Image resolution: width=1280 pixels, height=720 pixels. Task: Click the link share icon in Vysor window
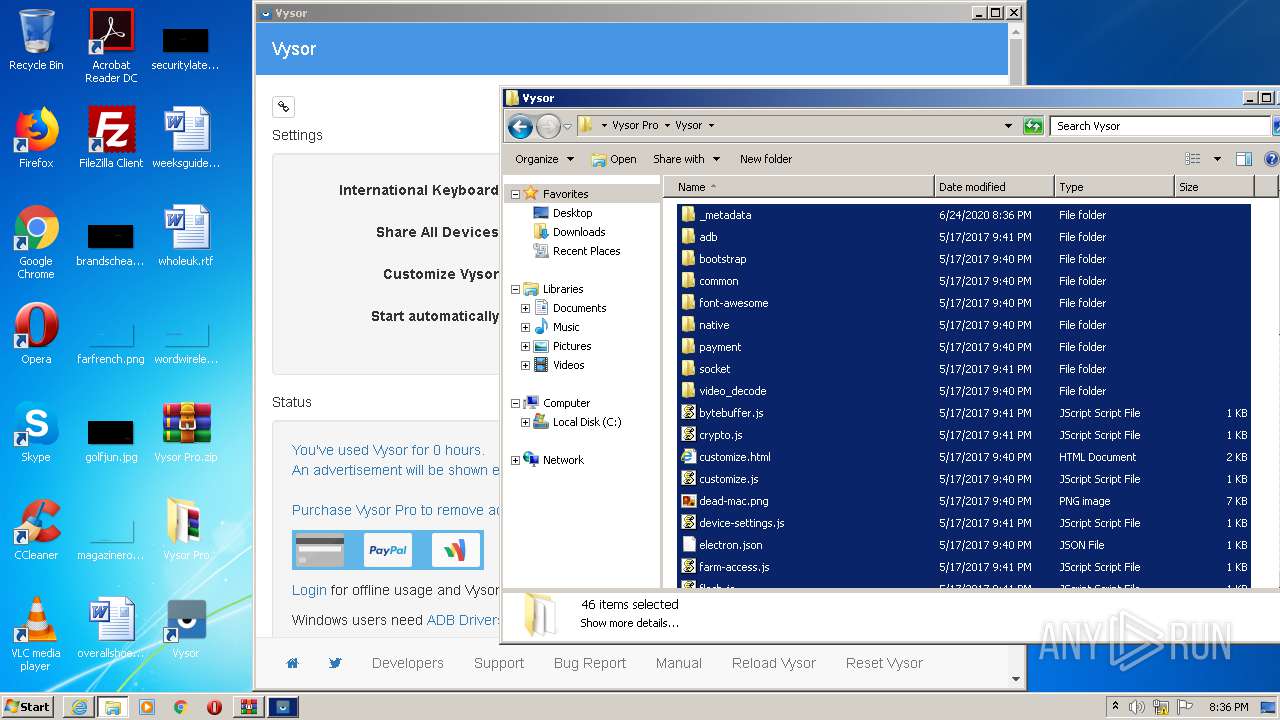(x=283, y=106)
